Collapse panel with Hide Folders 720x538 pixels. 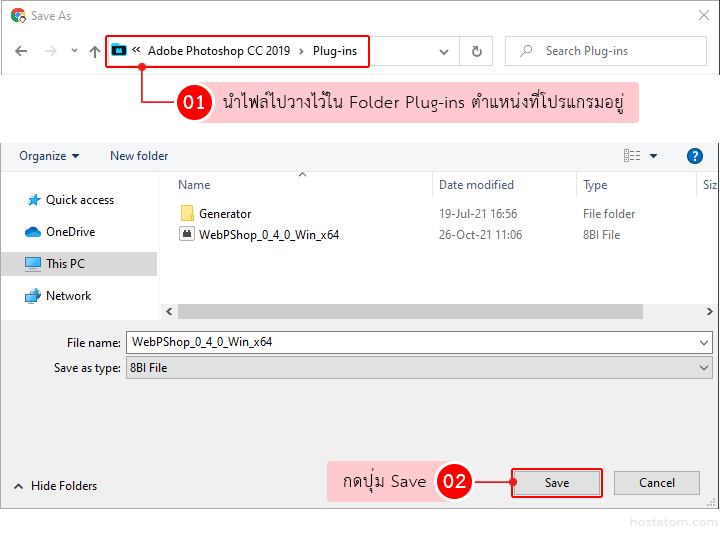tap(55, 486)
